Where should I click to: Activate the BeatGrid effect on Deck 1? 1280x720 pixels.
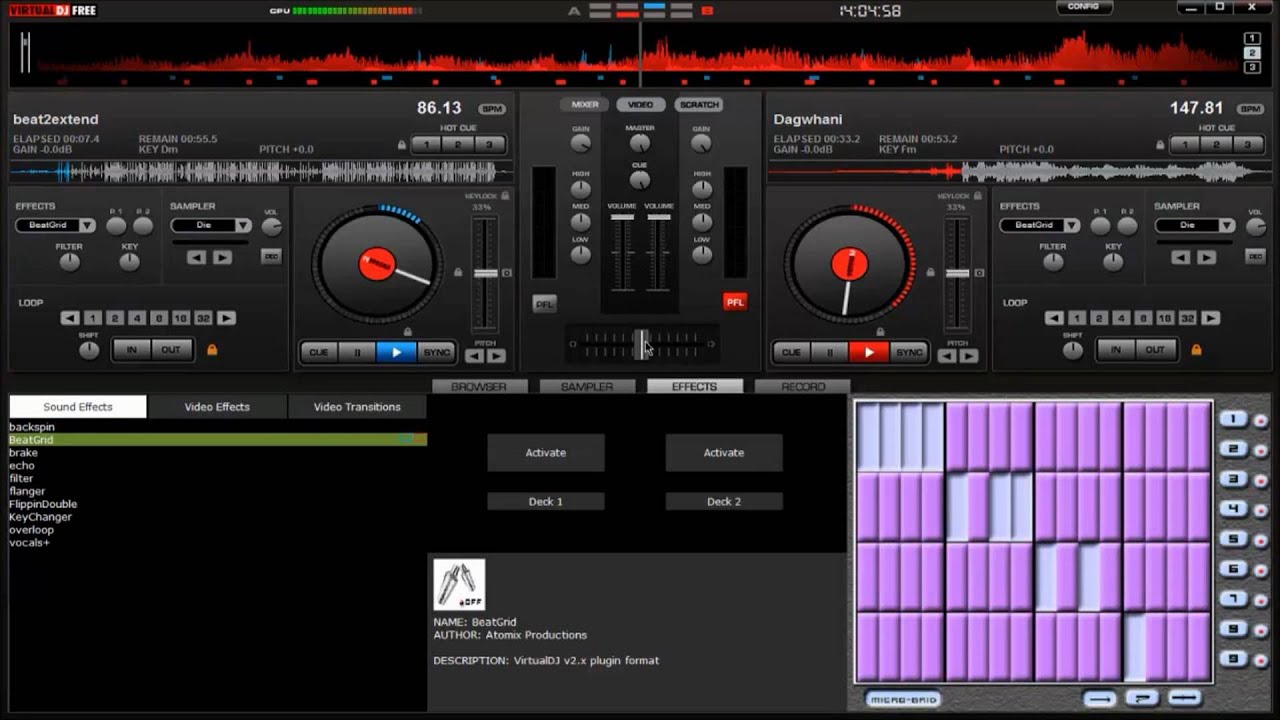coord(546,453)
